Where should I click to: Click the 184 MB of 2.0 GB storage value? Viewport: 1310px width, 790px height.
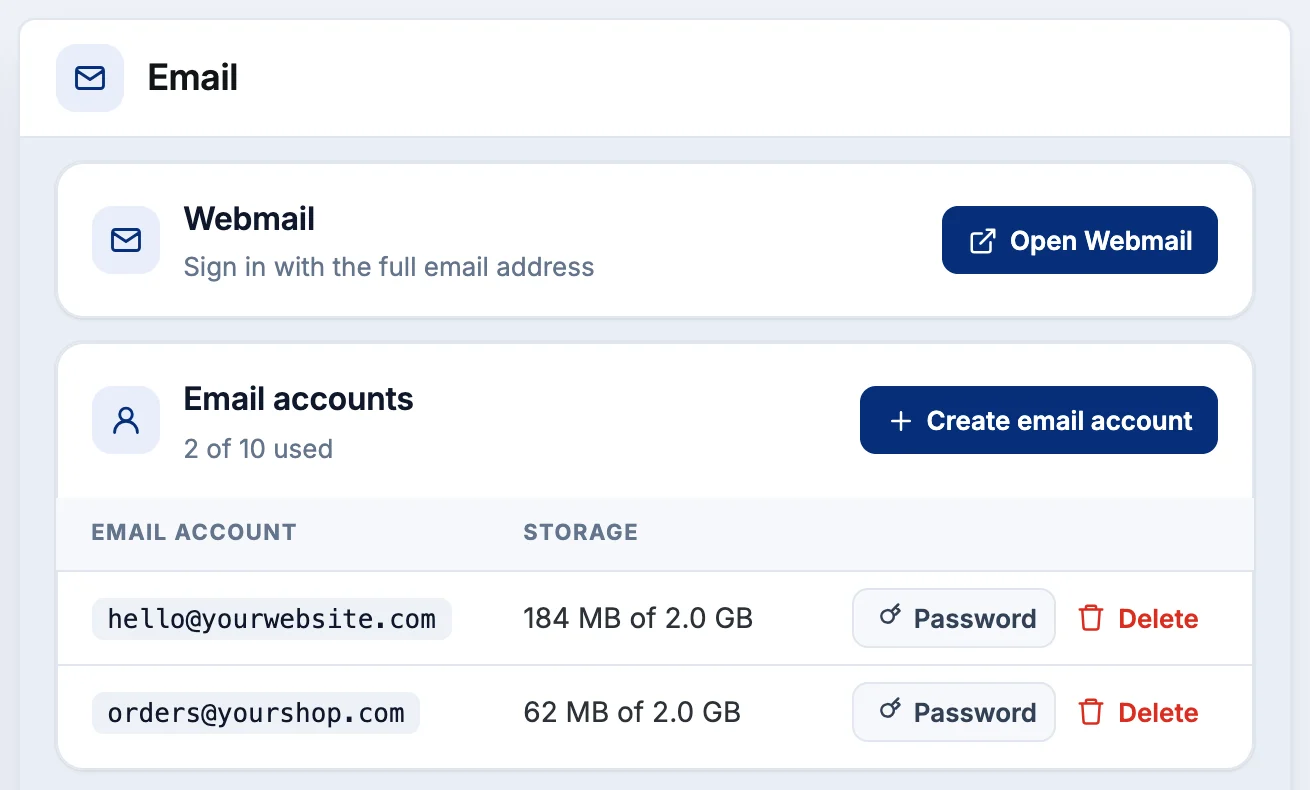(x=638, y=619)
